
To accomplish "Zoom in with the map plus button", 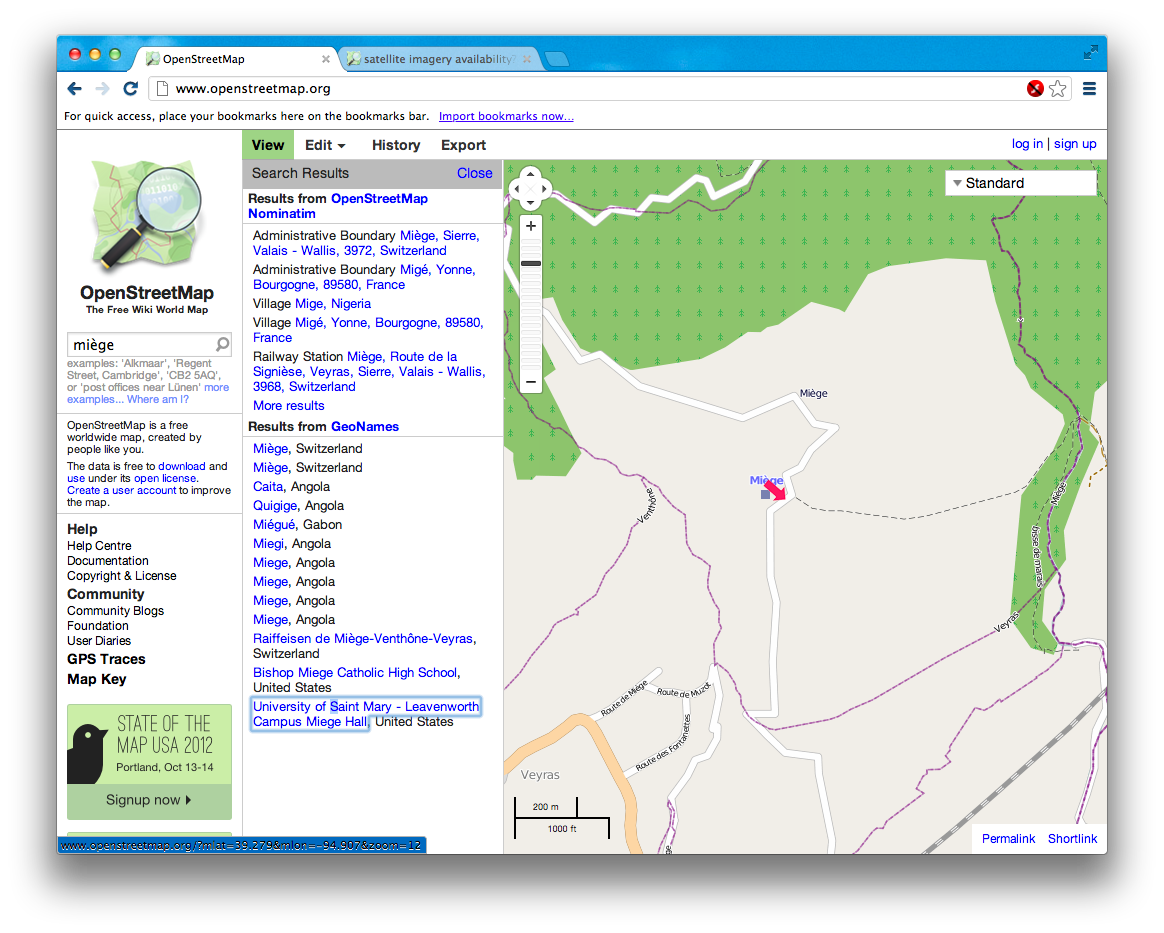I will pyautogui.click(x=531, y=226).
